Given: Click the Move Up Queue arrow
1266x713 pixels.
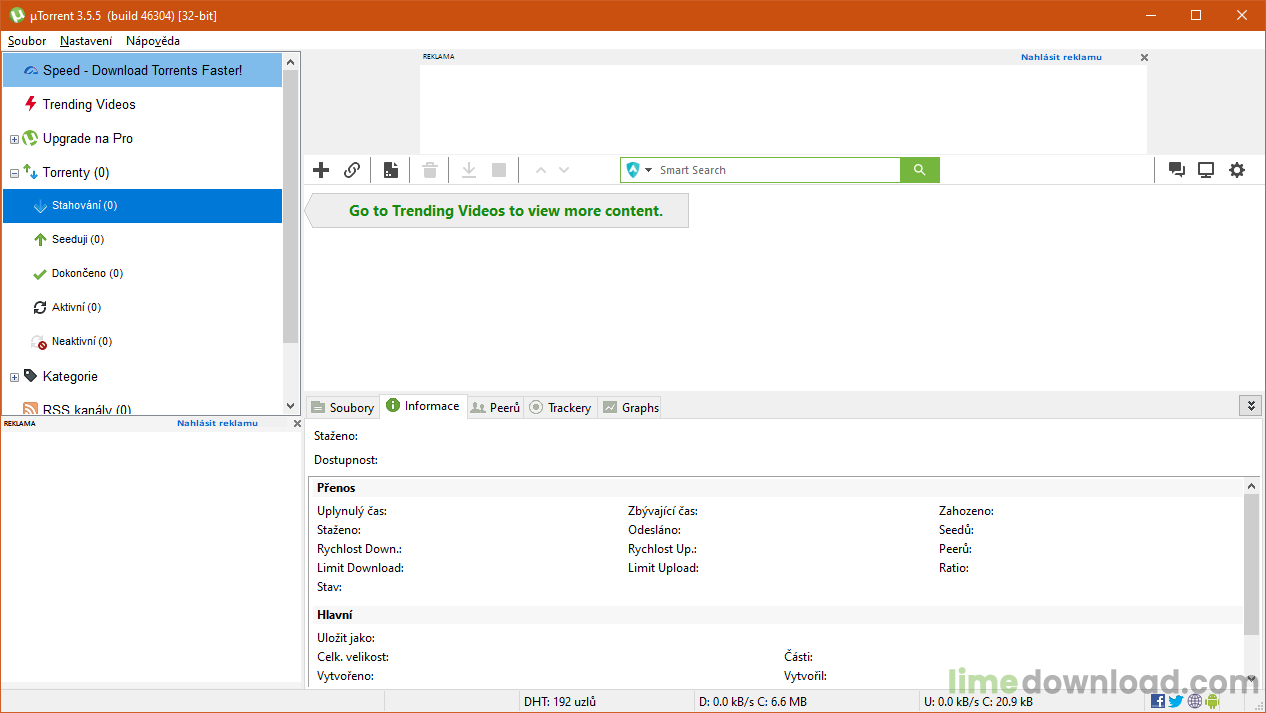Looking at the screenshot, I should tap(541, 170).
